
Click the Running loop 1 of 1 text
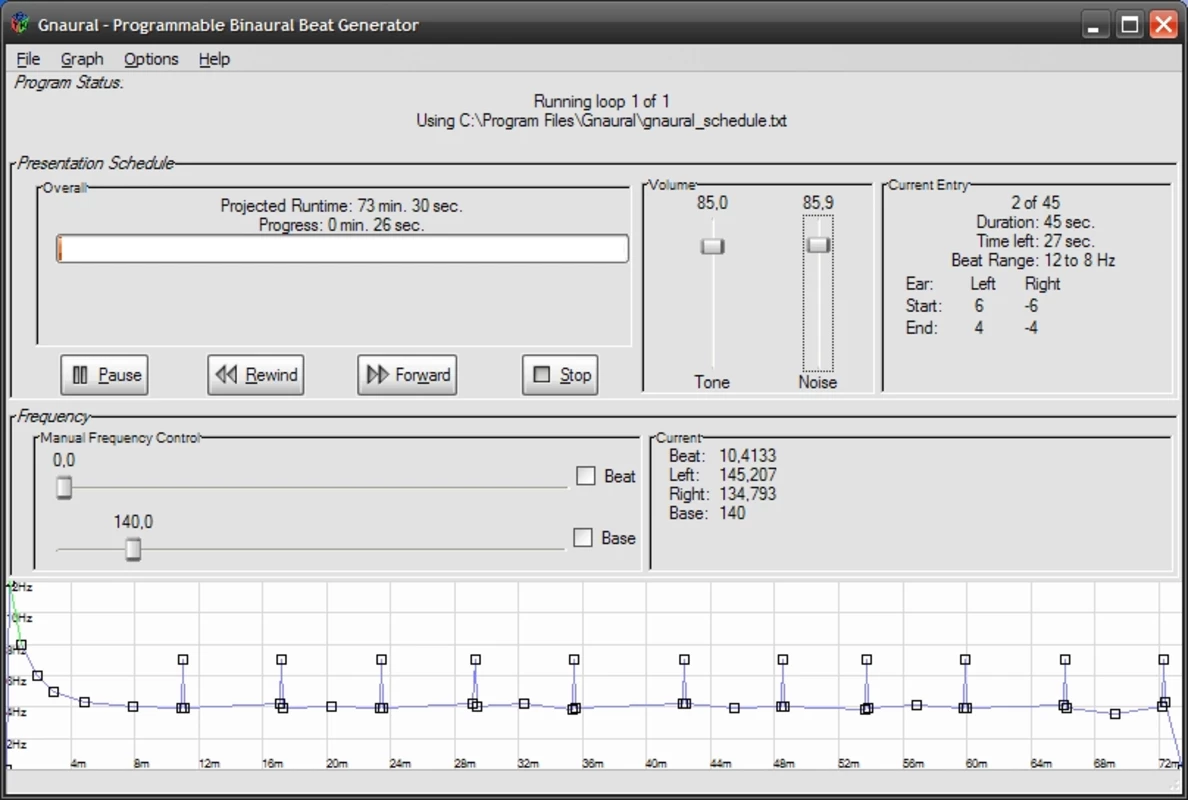[x=602, y=102]
